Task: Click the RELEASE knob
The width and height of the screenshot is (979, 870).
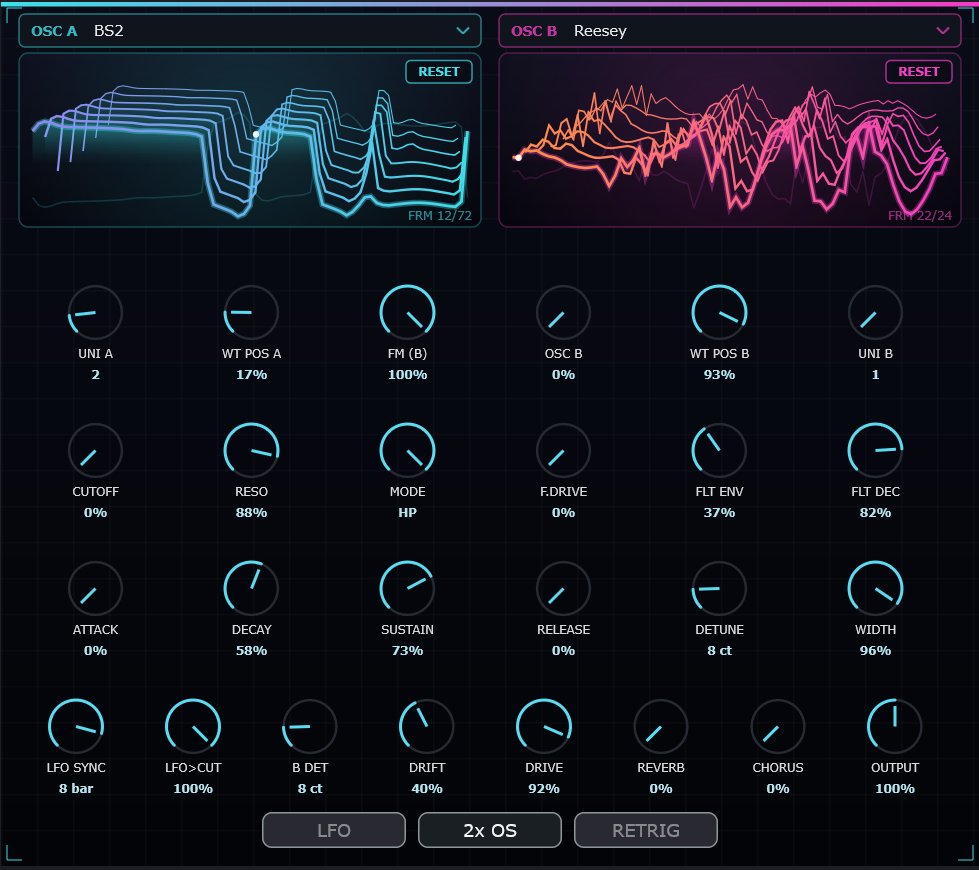Action: point(564,589)
